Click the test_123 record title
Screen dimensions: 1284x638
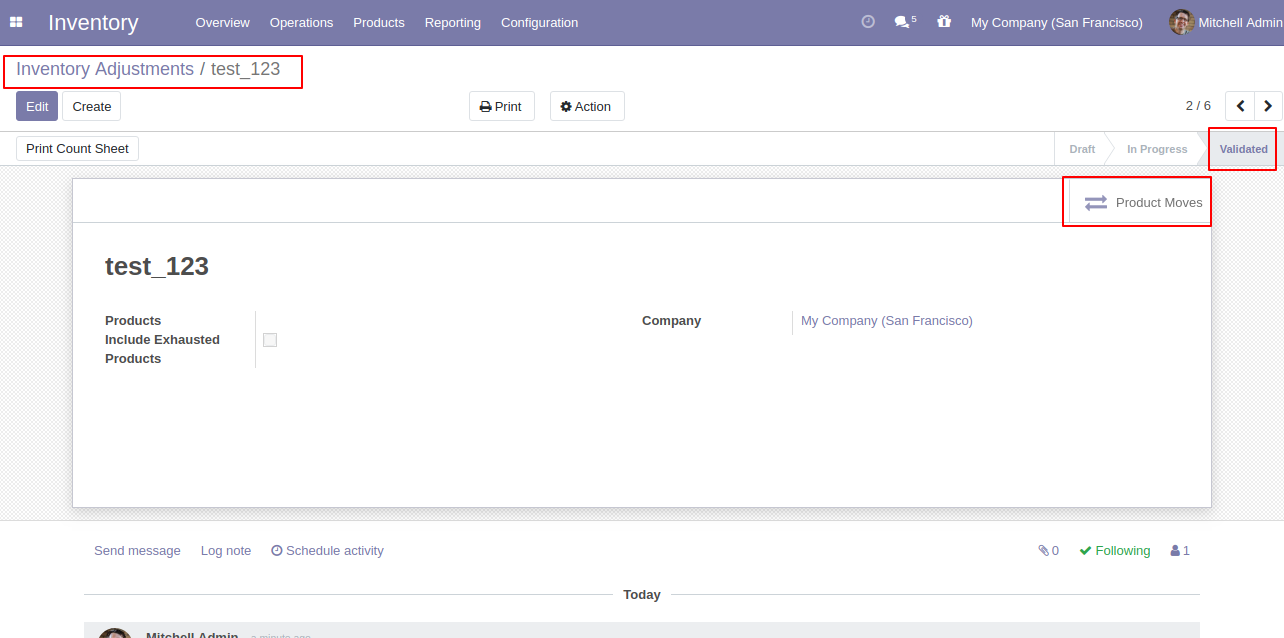click(x=157, y=266)
